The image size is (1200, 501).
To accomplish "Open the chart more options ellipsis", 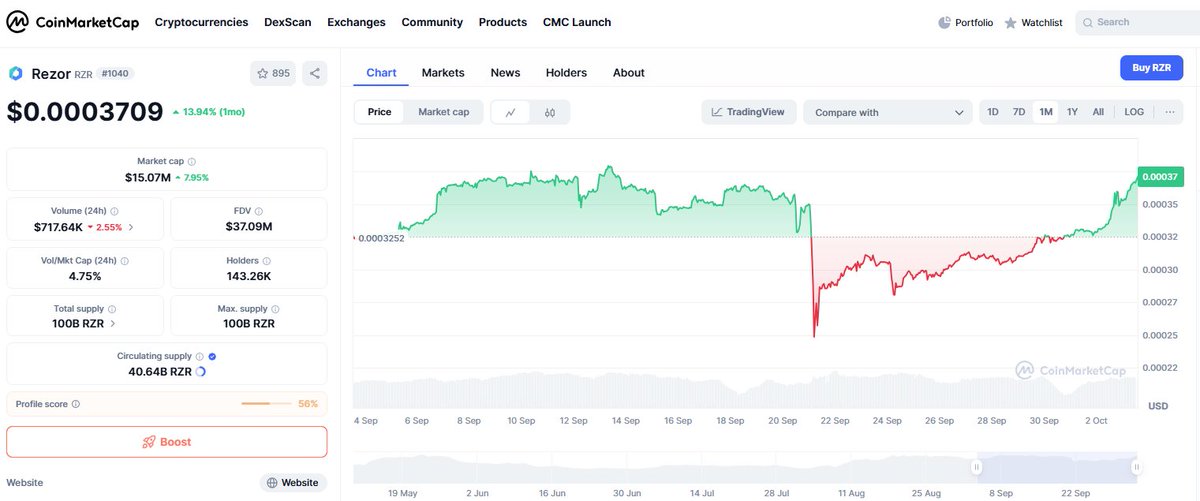I will click(x=1169, y=112).
